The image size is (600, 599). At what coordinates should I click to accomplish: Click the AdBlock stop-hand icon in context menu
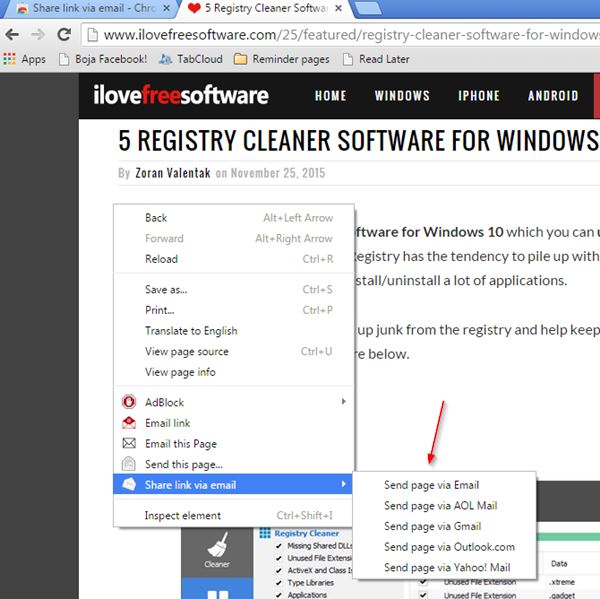coord(129,402)
